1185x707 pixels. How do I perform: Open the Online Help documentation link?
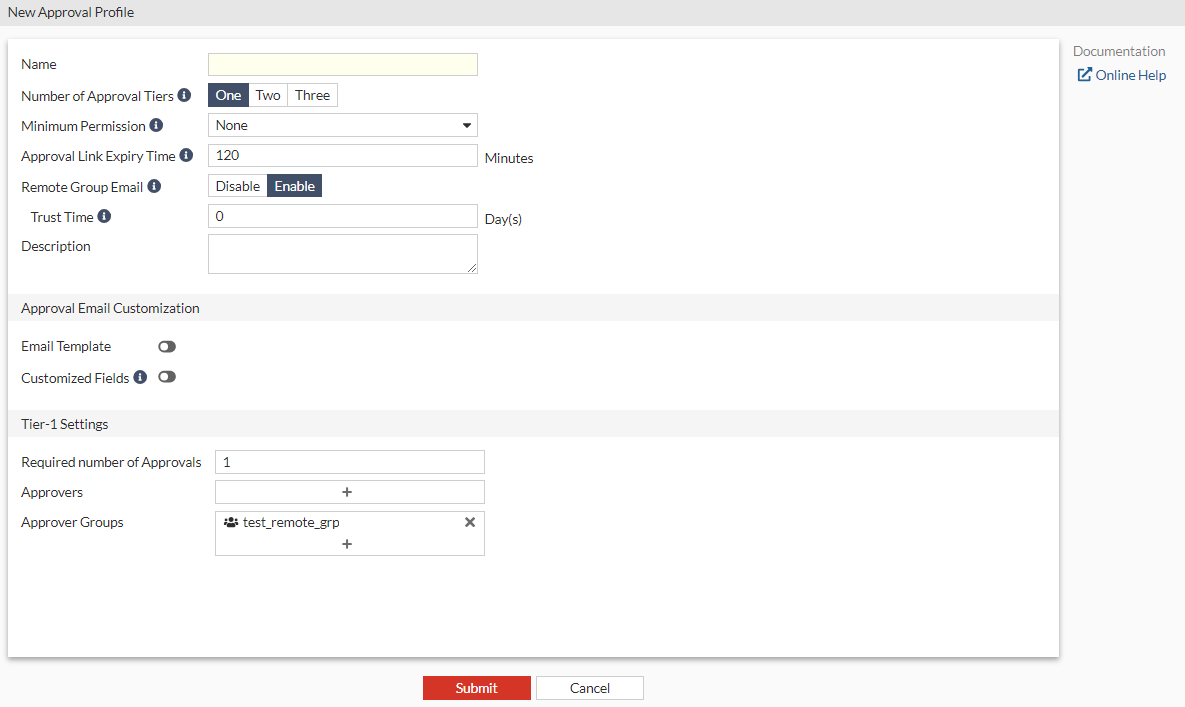[x=1128, y=74]
